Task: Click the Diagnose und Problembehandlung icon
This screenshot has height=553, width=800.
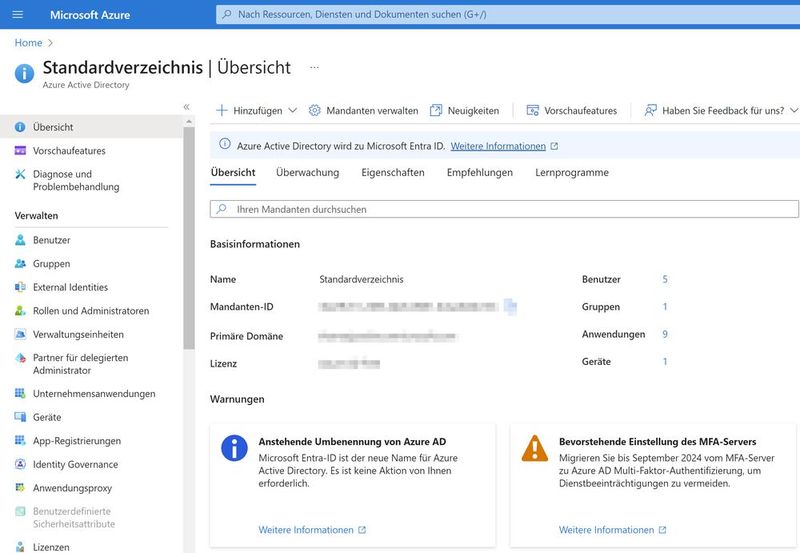Action: [20, 174]
